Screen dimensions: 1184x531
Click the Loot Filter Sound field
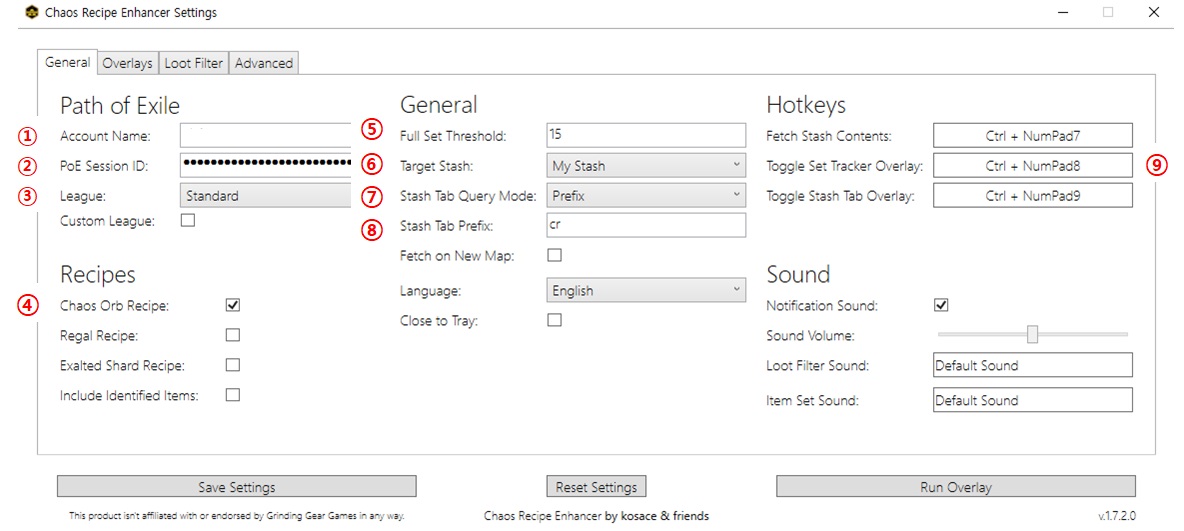1033,365
